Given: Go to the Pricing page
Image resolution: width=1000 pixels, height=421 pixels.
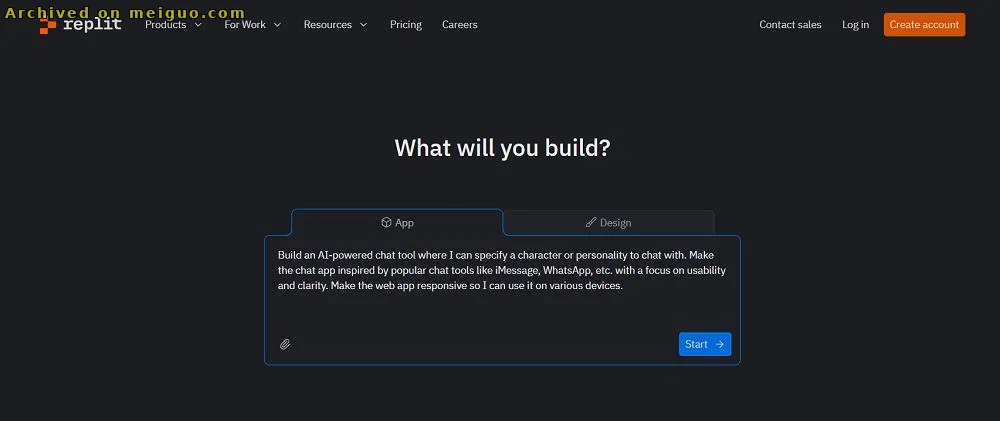Looking at the screenshot, I should [406, 25].
